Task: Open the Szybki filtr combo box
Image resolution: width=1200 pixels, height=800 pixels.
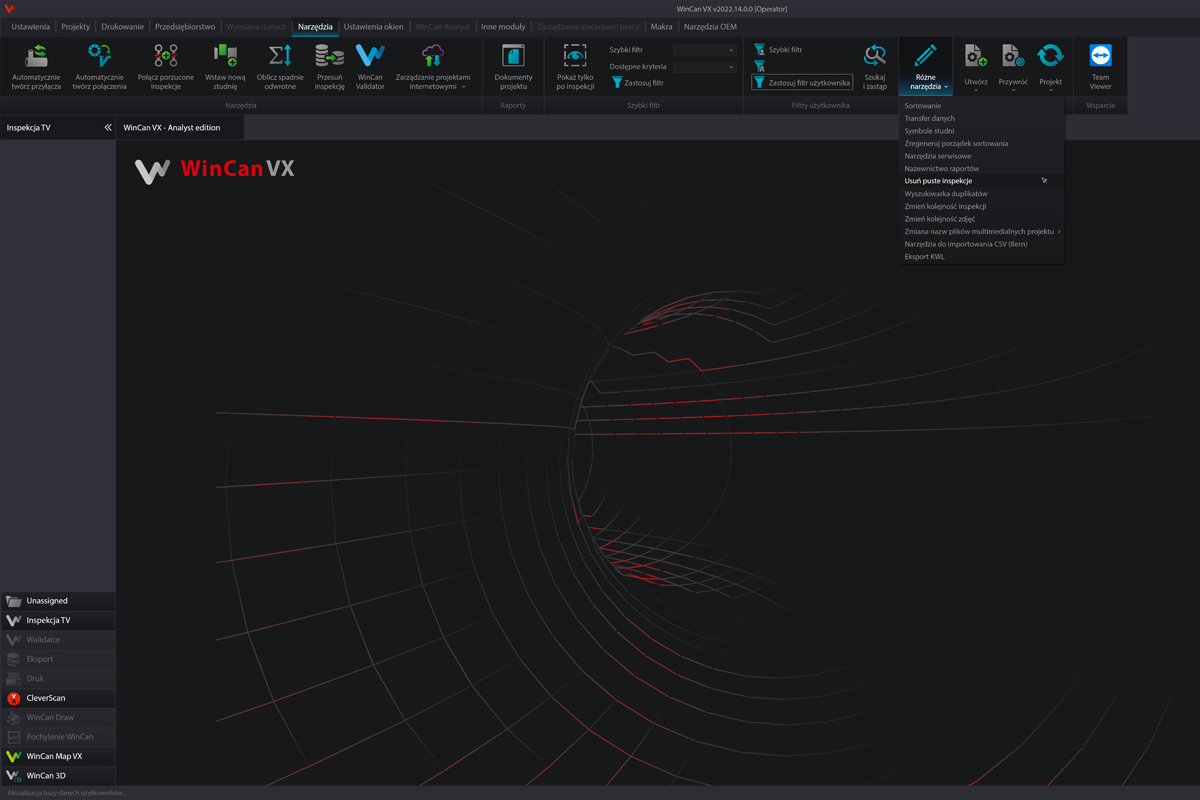Action: (x=705, y=50)
